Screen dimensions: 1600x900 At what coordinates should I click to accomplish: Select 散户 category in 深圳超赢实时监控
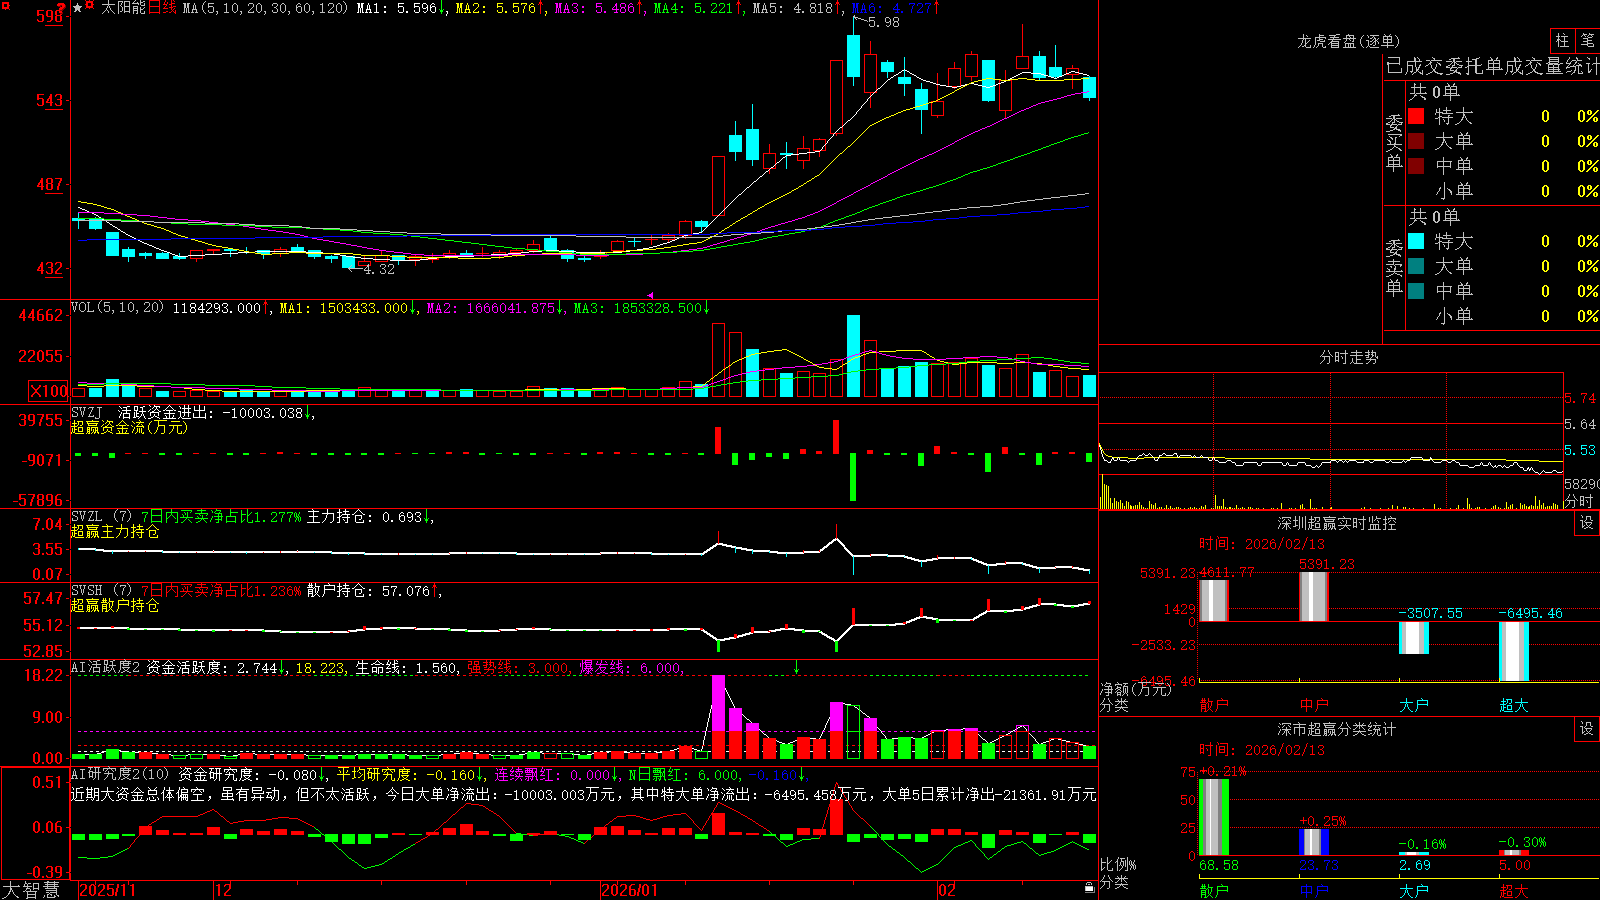tap(1213, 705)
